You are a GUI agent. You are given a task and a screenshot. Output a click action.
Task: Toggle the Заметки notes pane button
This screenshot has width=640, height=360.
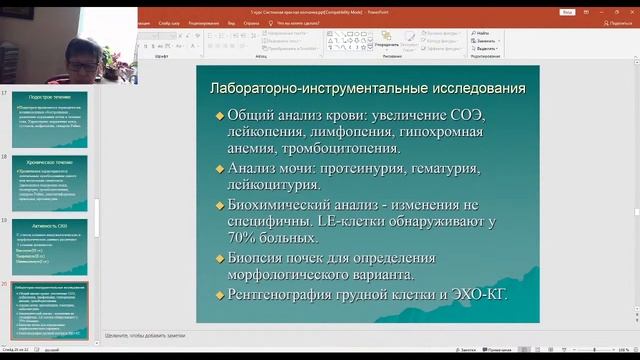(466, 350)
